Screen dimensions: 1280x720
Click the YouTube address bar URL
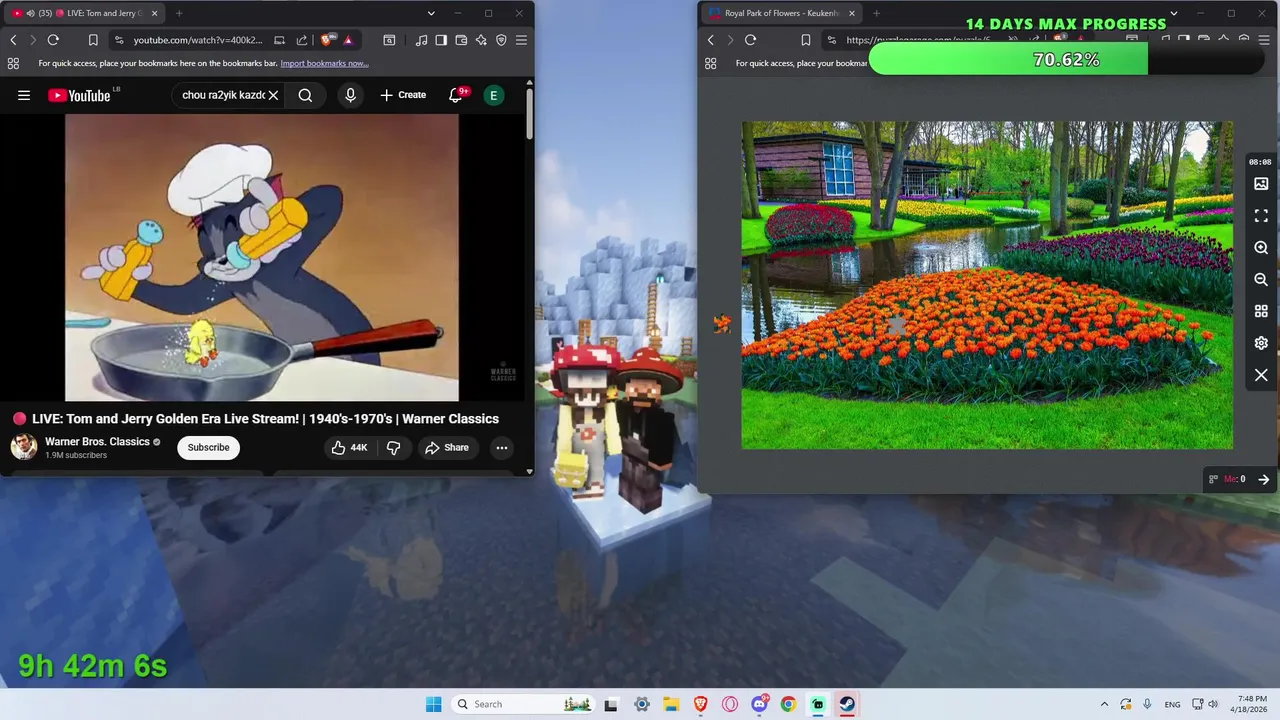(198, 40)
